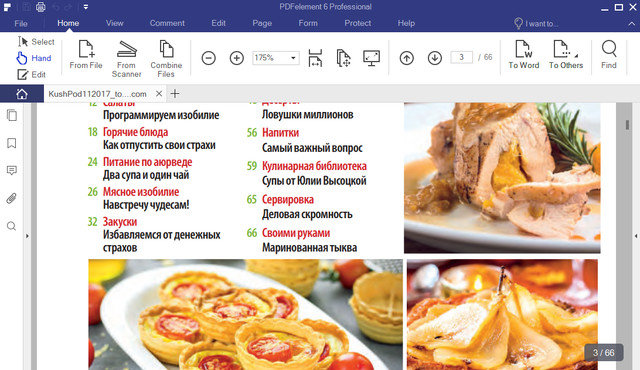Switch to the Protect tab
Screen dimensions: 640x370
tap(358, 23)
